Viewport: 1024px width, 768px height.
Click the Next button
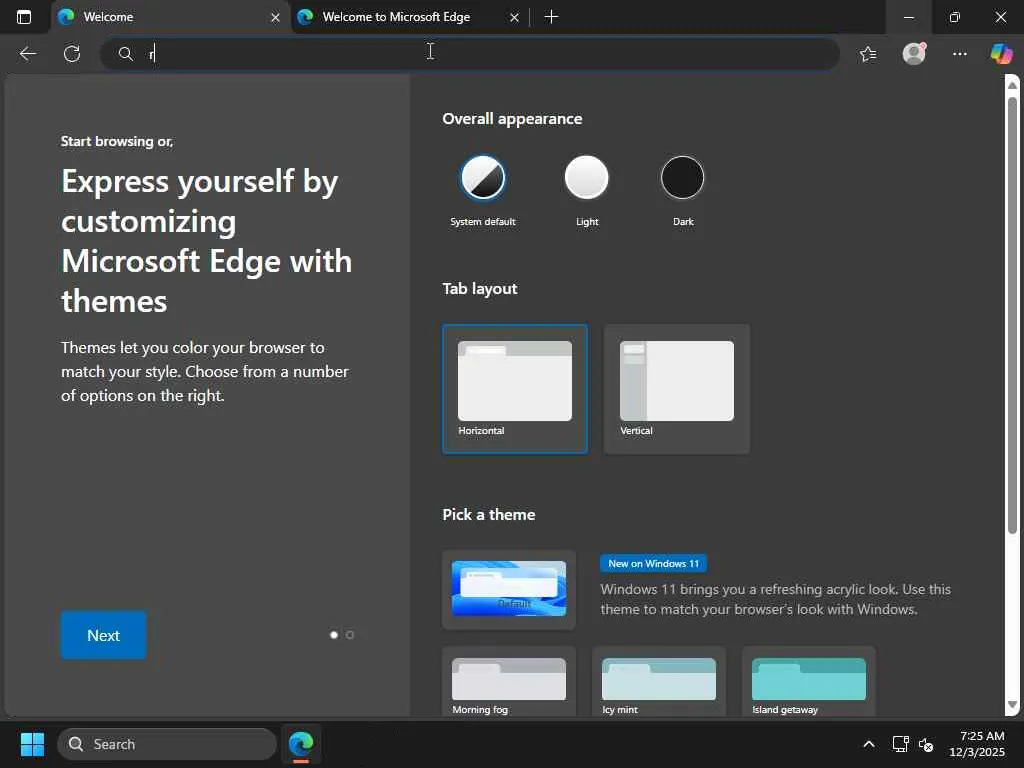point(103,635)
